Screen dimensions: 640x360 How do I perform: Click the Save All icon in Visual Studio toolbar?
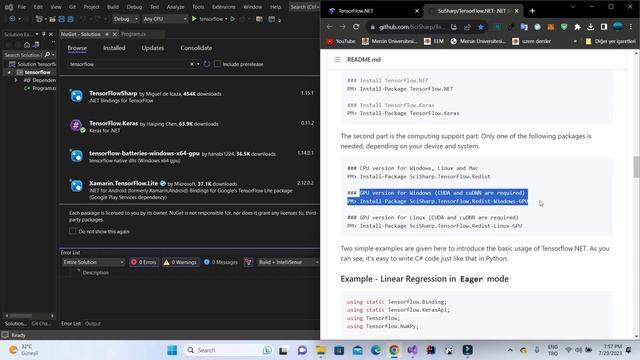71,19
